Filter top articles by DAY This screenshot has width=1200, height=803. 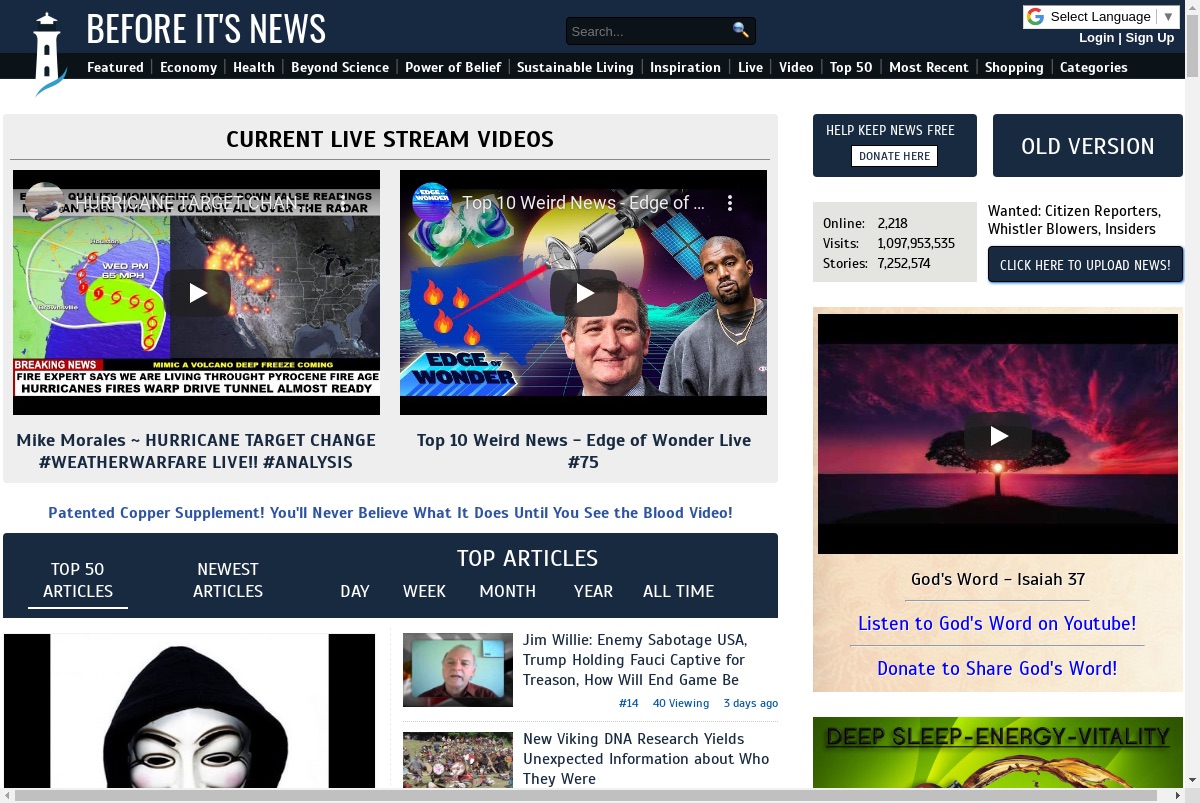(355, 591)
